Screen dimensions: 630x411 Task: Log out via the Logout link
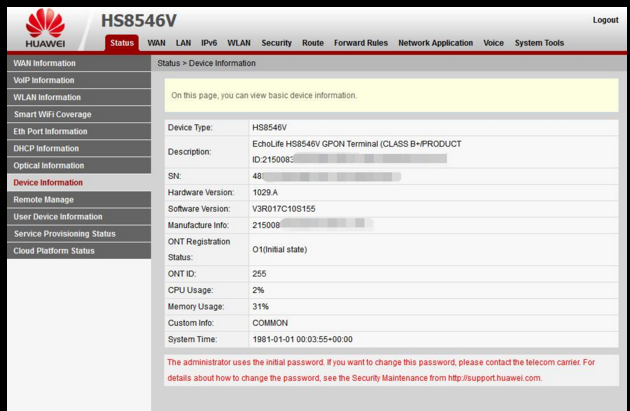click(x=605, y=20)
